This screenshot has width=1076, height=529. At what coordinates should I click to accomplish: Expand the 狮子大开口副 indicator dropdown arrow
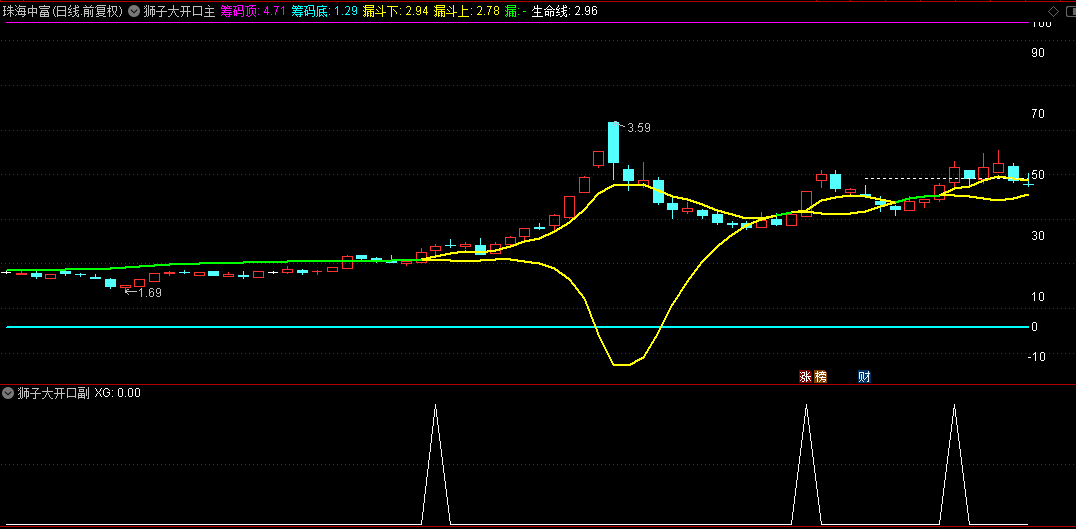[9, 393]
